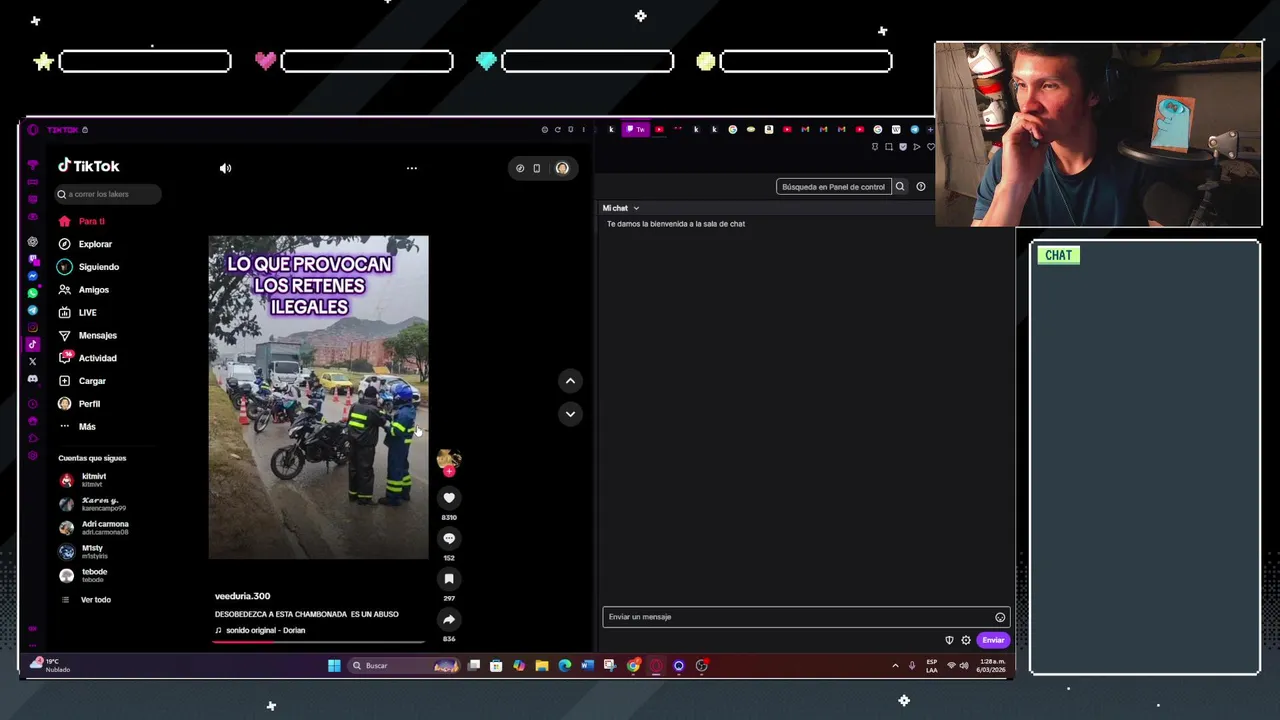Click the TikTok logo

[89, 166]
